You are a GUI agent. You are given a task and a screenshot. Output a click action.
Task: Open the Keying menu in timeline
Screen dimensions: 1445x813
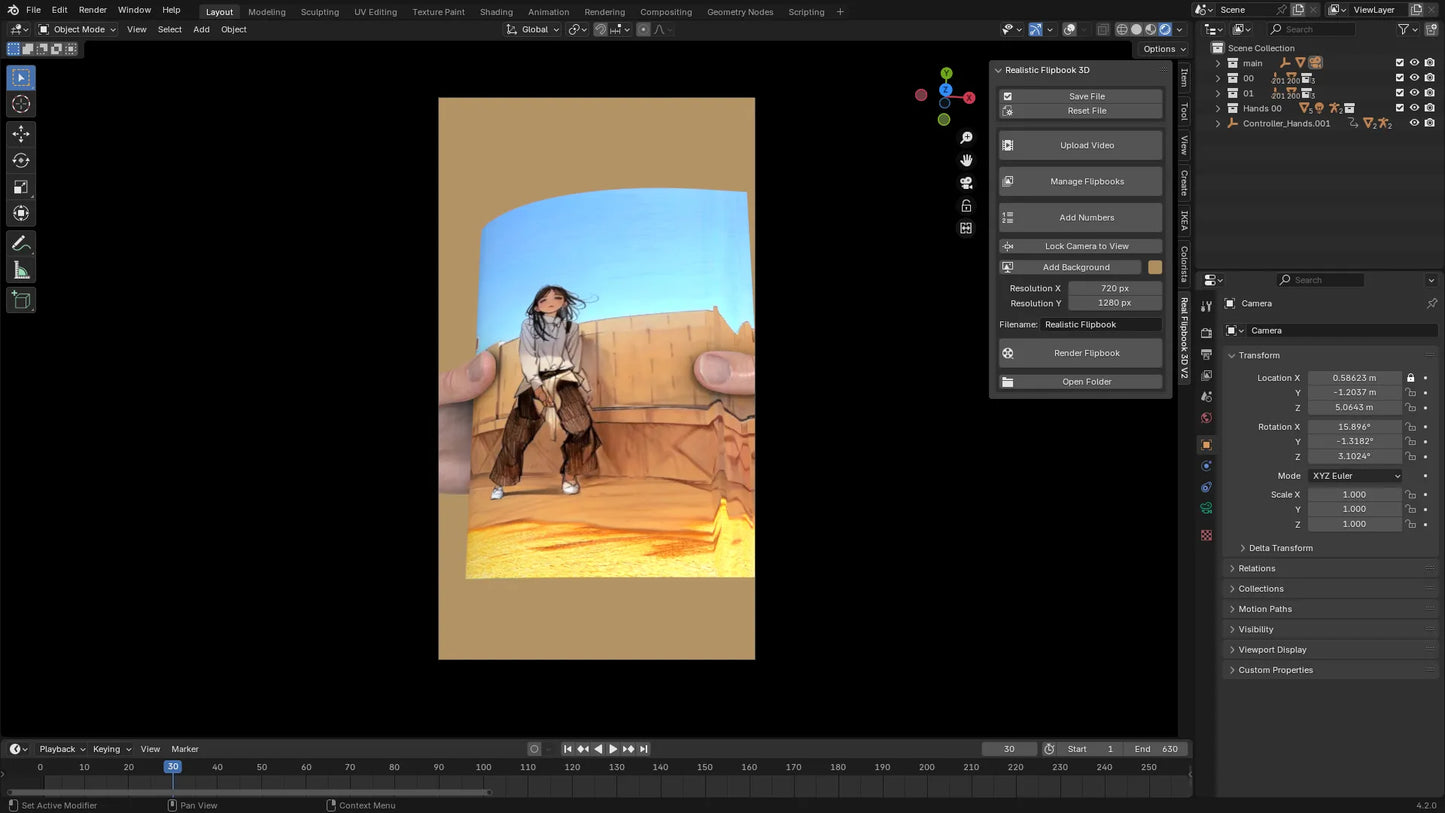(x=111, y=749)
